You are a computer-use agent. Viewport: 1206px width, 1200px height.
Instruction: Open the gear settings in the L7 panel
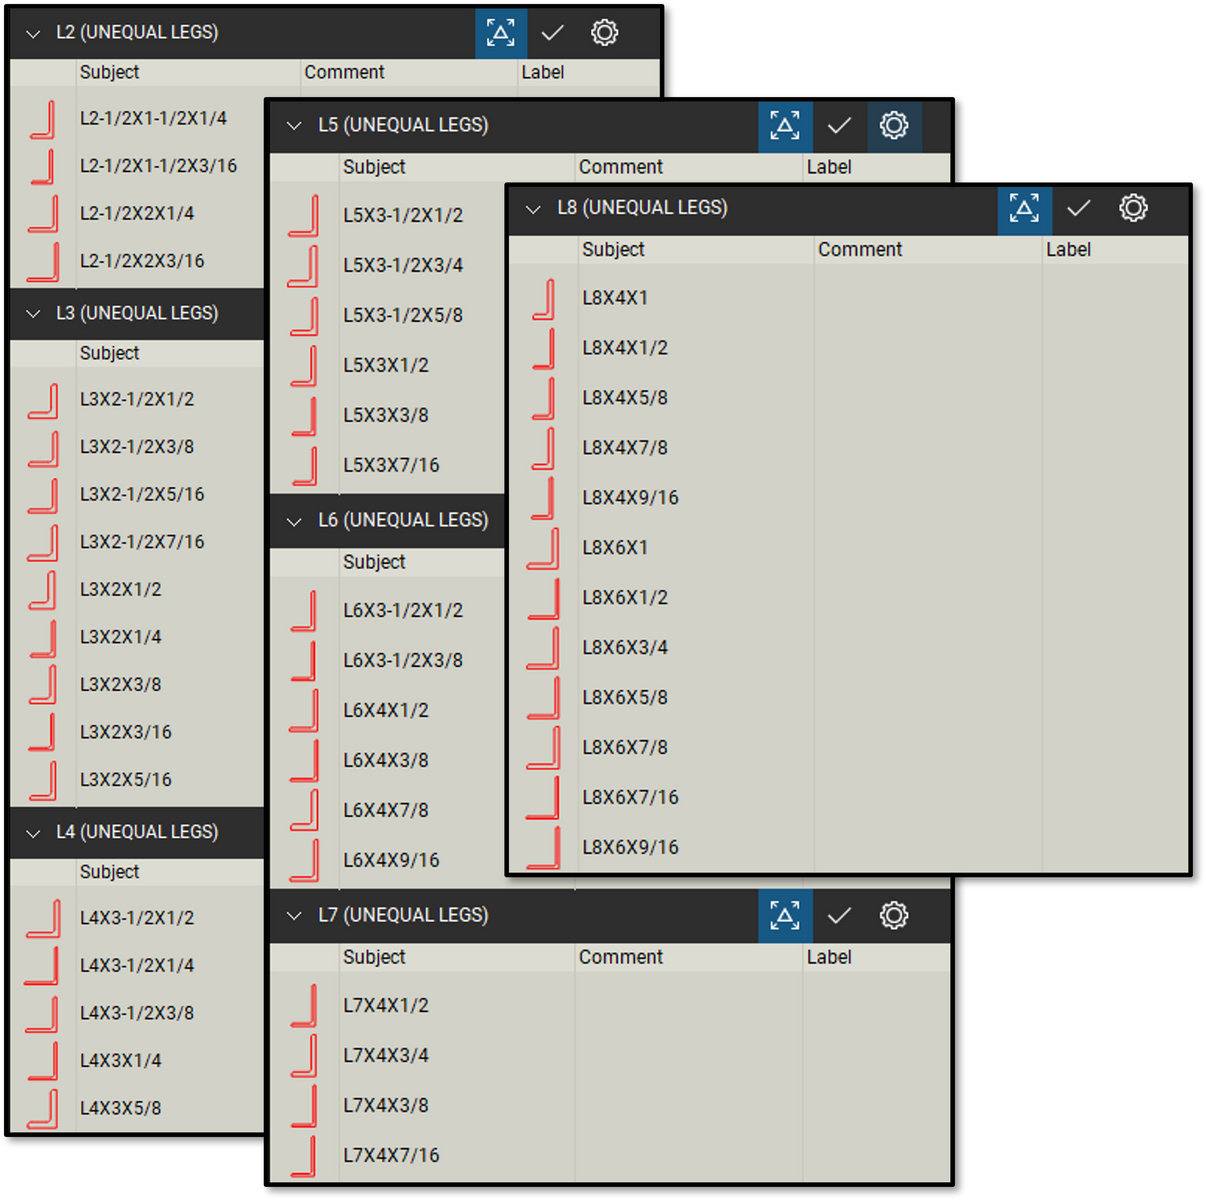tap(893, 915)
